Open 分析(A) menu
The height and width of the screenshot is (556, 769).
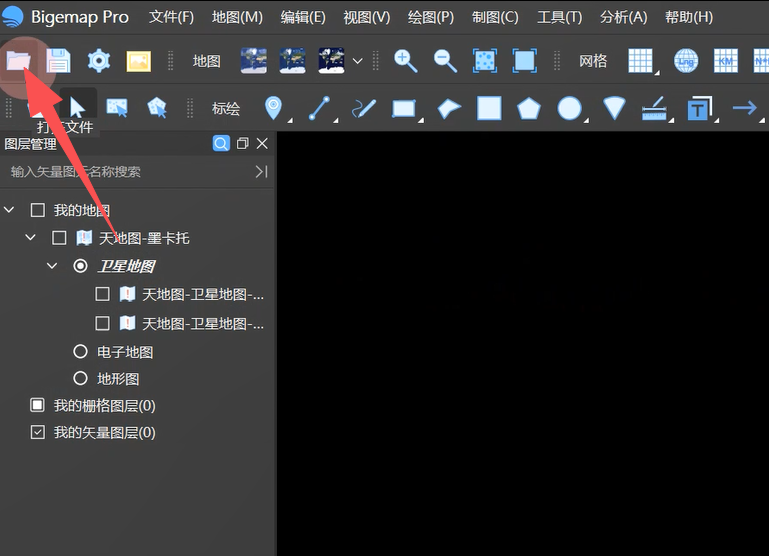click(624, 17)
